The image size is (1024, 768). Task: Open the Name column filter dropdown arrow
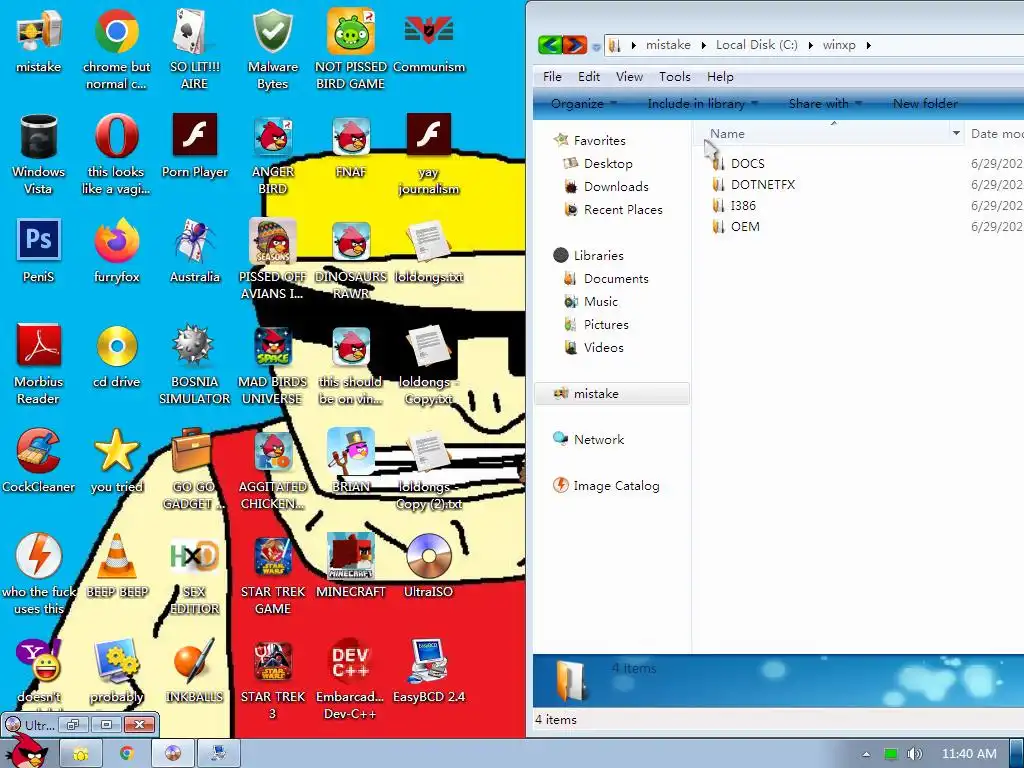pyautogui.click(x=956, y=133)
